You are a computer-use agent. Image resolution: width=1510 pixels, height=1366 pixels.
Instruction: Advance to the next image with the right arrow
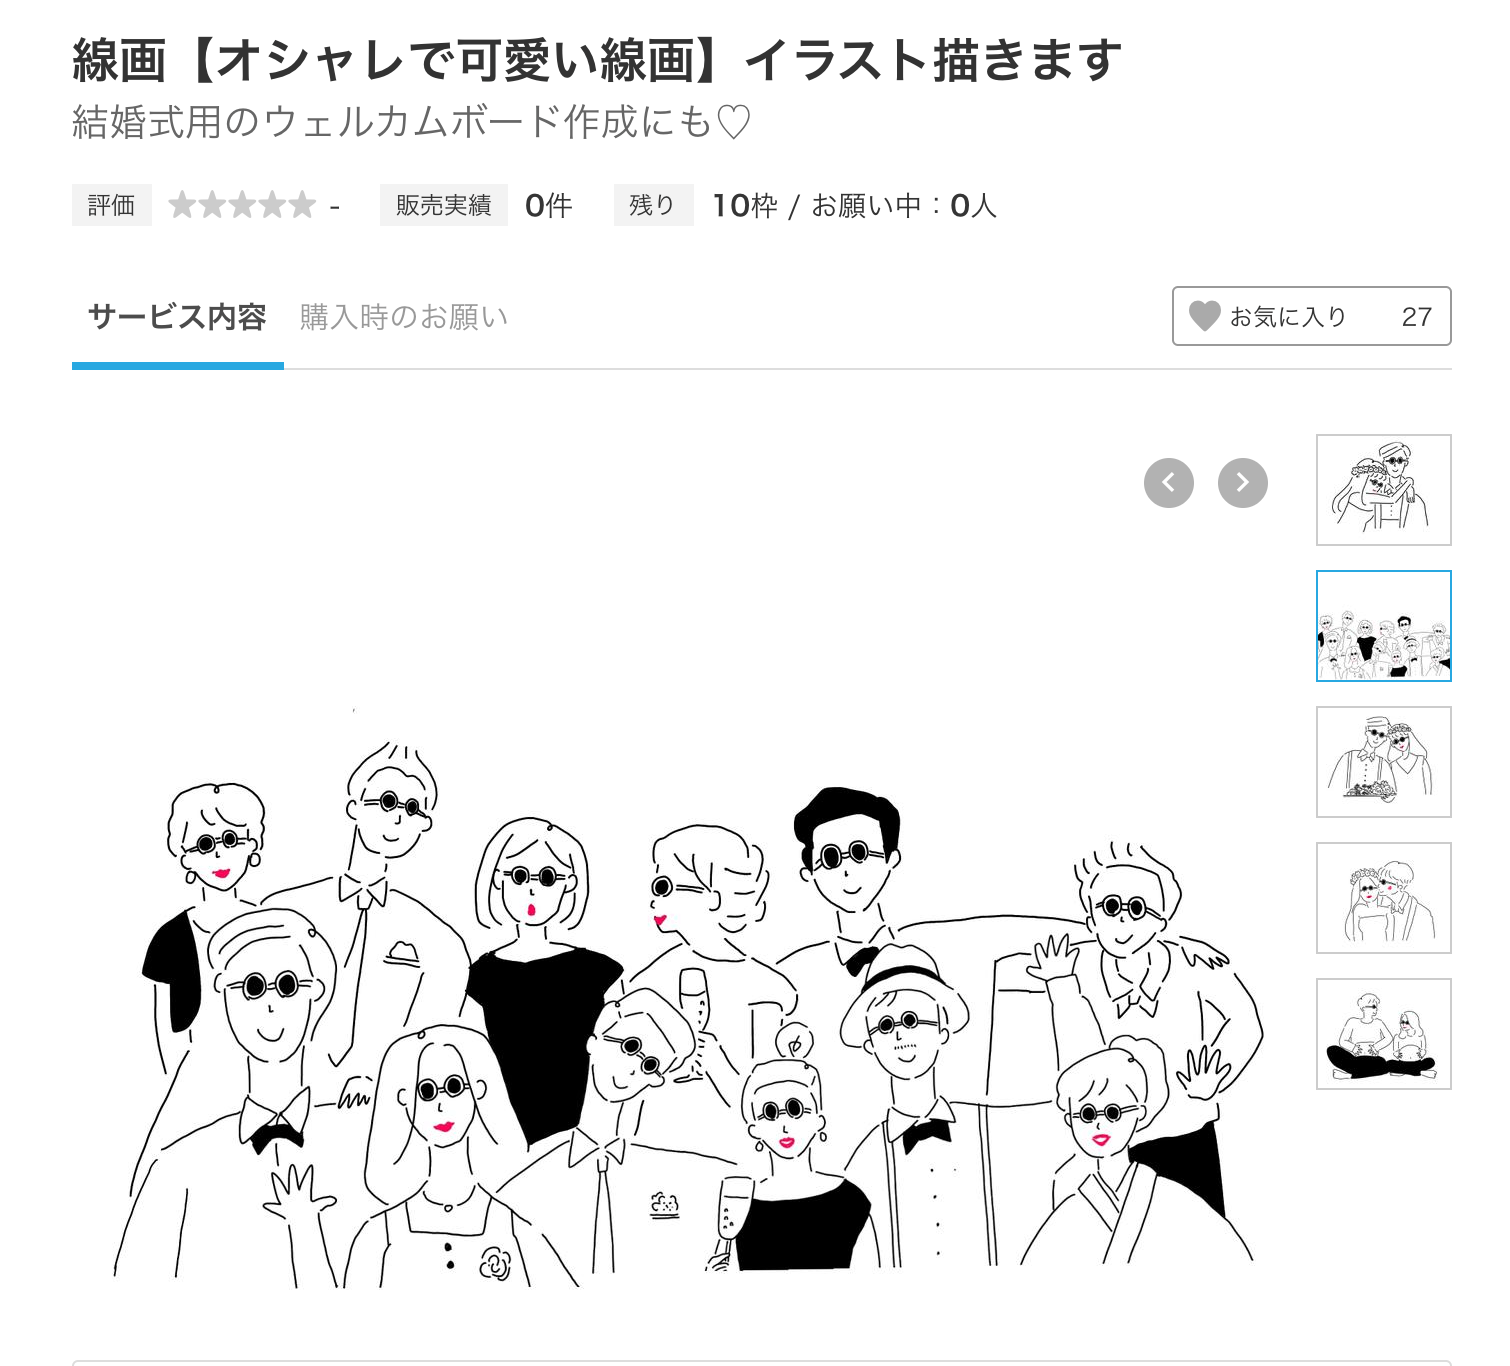(x=1242, y=483)
